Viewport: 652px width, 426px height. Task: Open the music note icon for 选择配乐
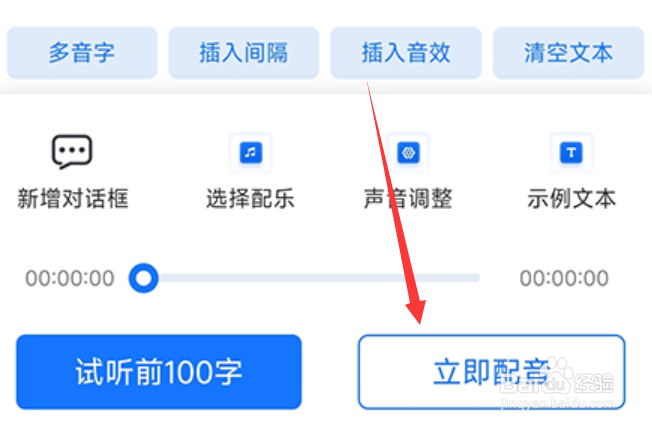pyautogui.click(x=251, y=153)
